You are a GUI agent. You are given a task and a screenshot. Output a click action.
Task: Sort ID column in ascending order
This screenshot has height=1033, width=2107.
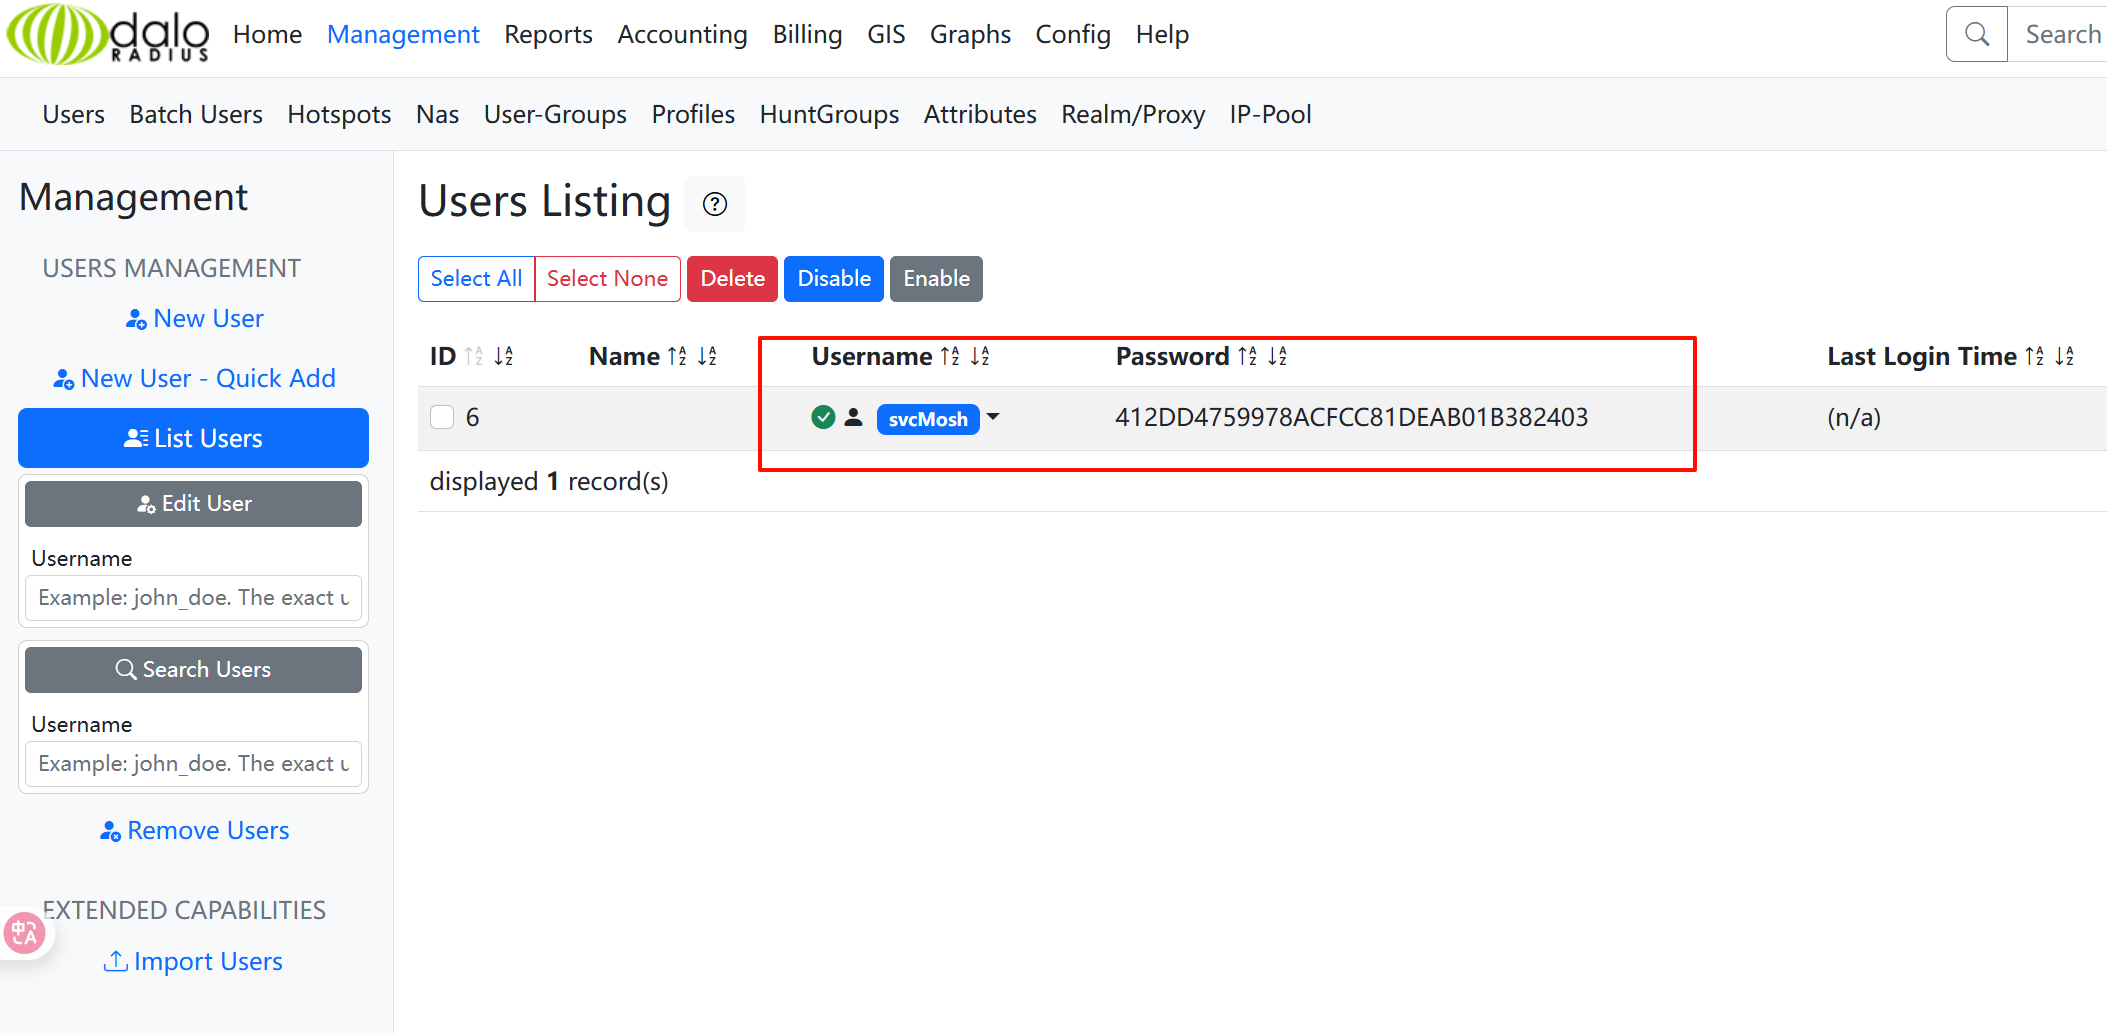tap(474, 357)
